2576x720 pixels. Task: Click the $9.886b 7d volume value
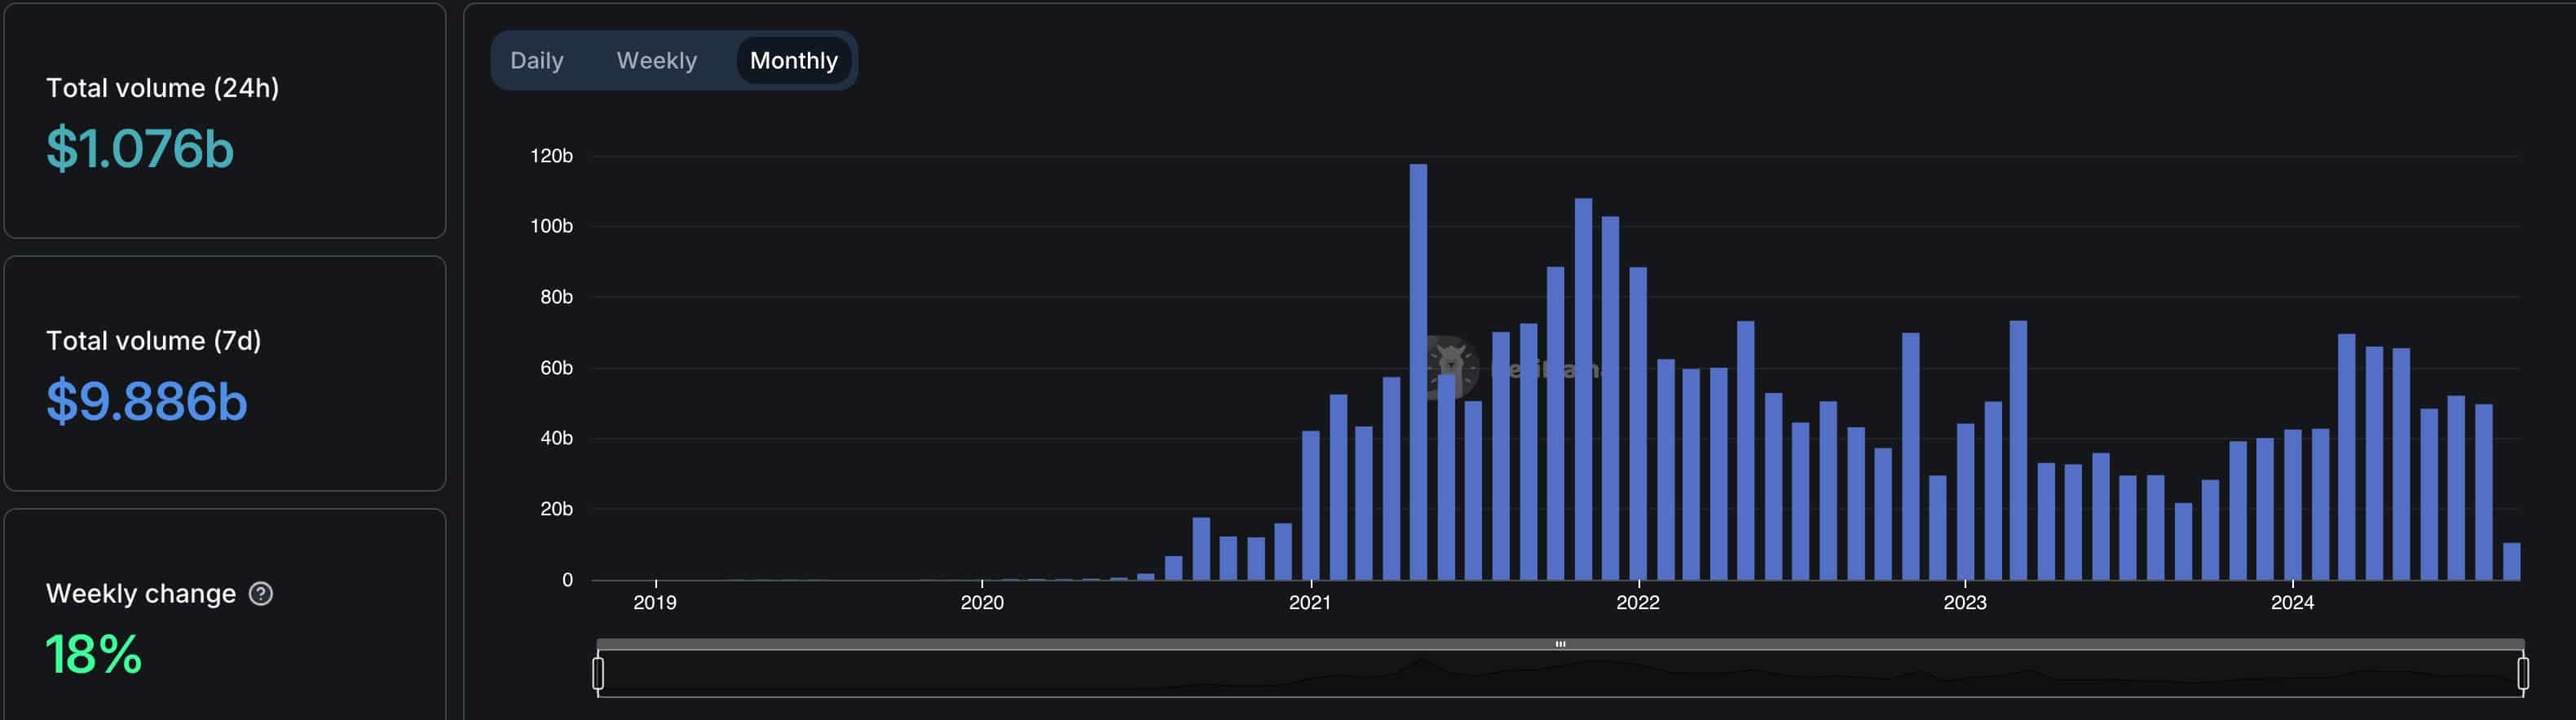pos(146,402)
